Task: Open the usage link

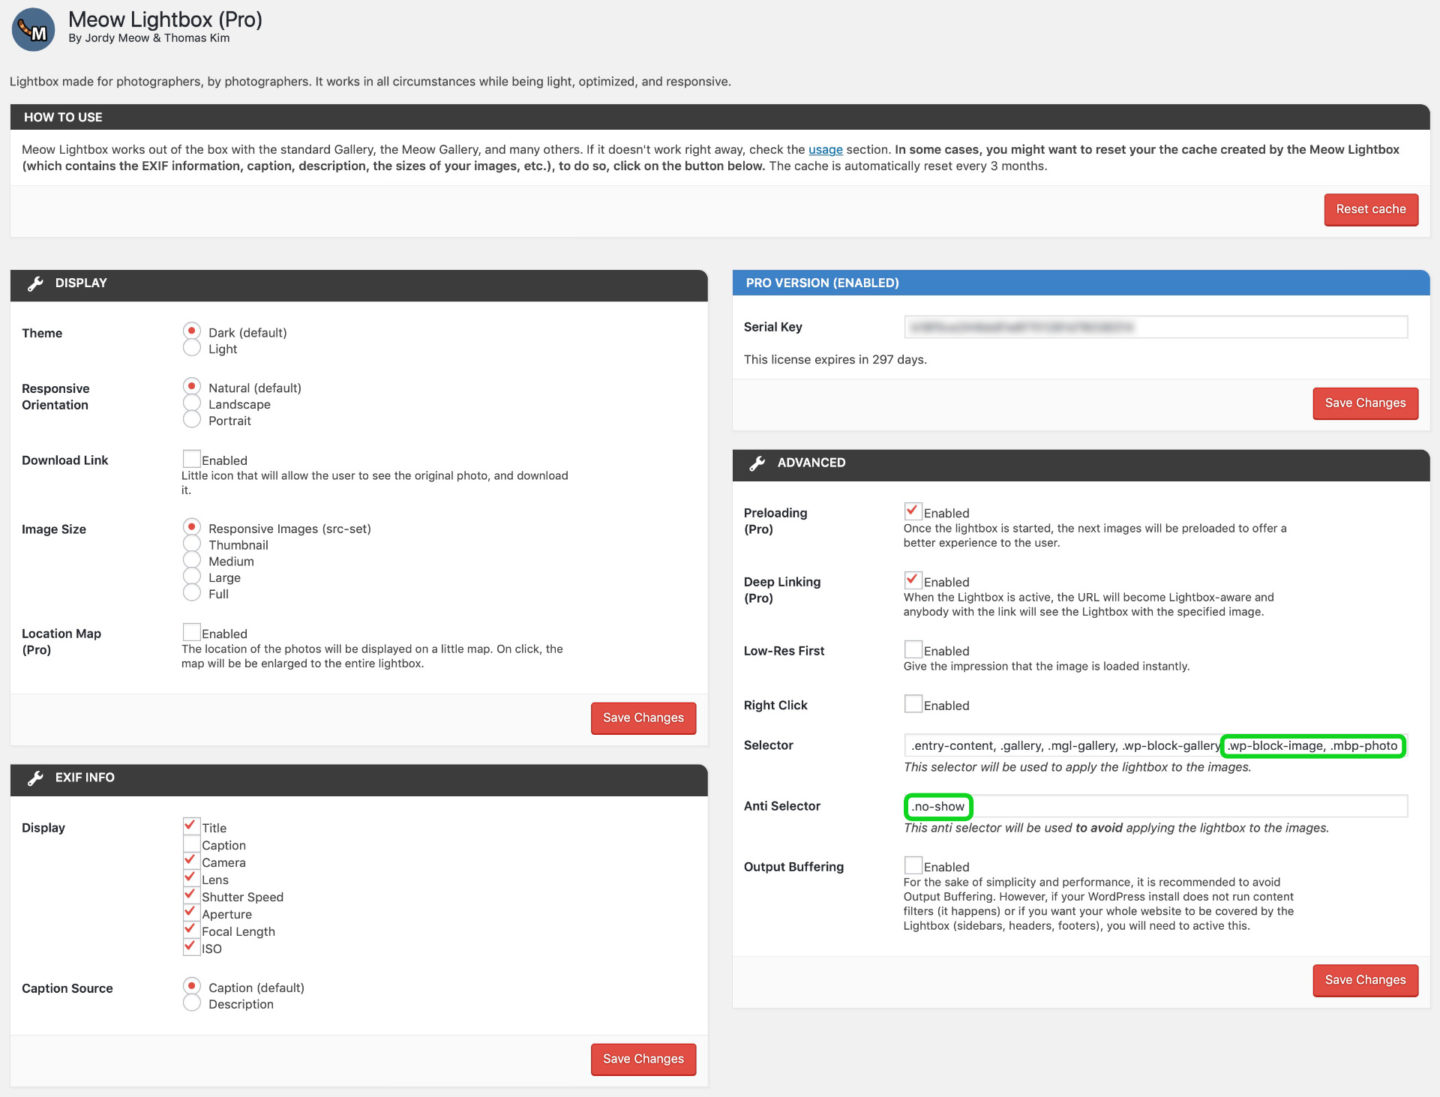Action: point(825,150)
